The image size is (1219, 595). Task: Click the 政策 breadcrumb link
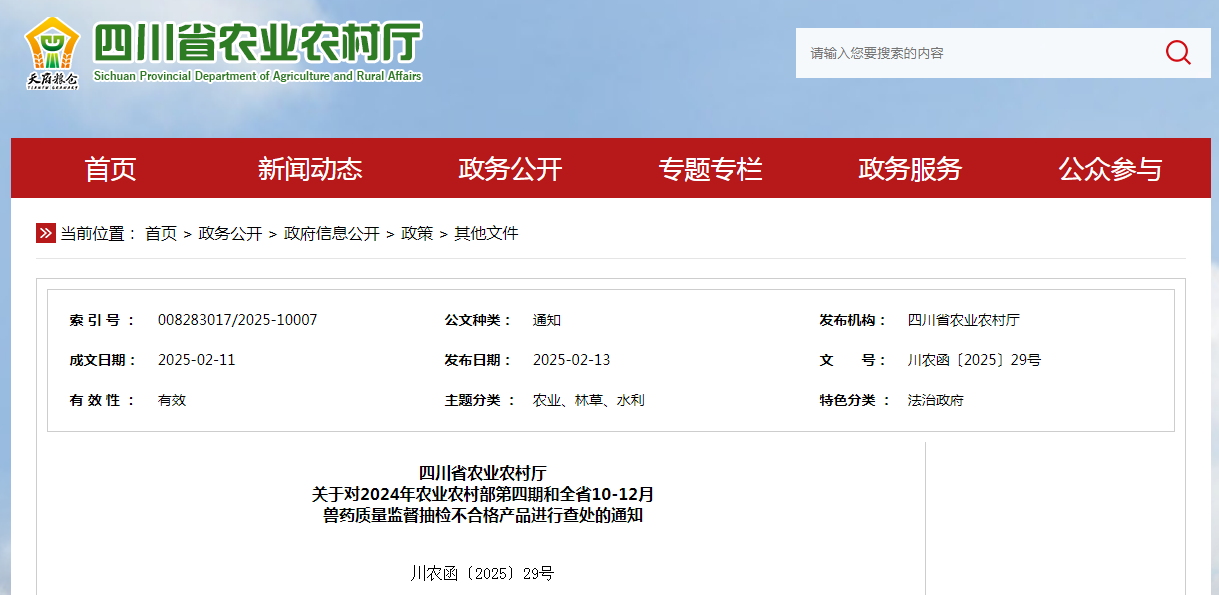point(417,233)
